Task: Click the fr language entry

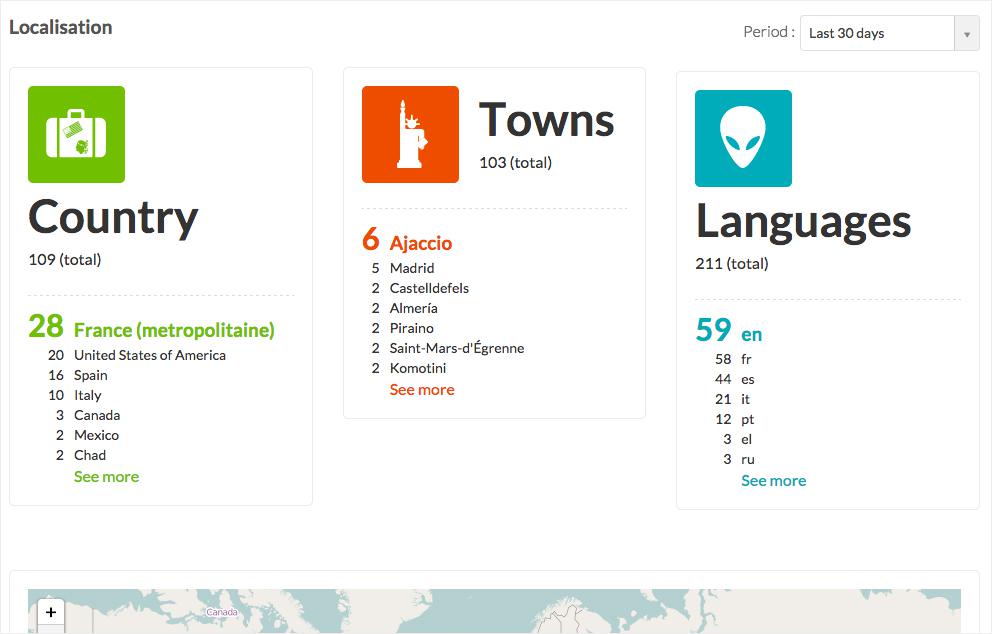Action: tap(746, 359)
